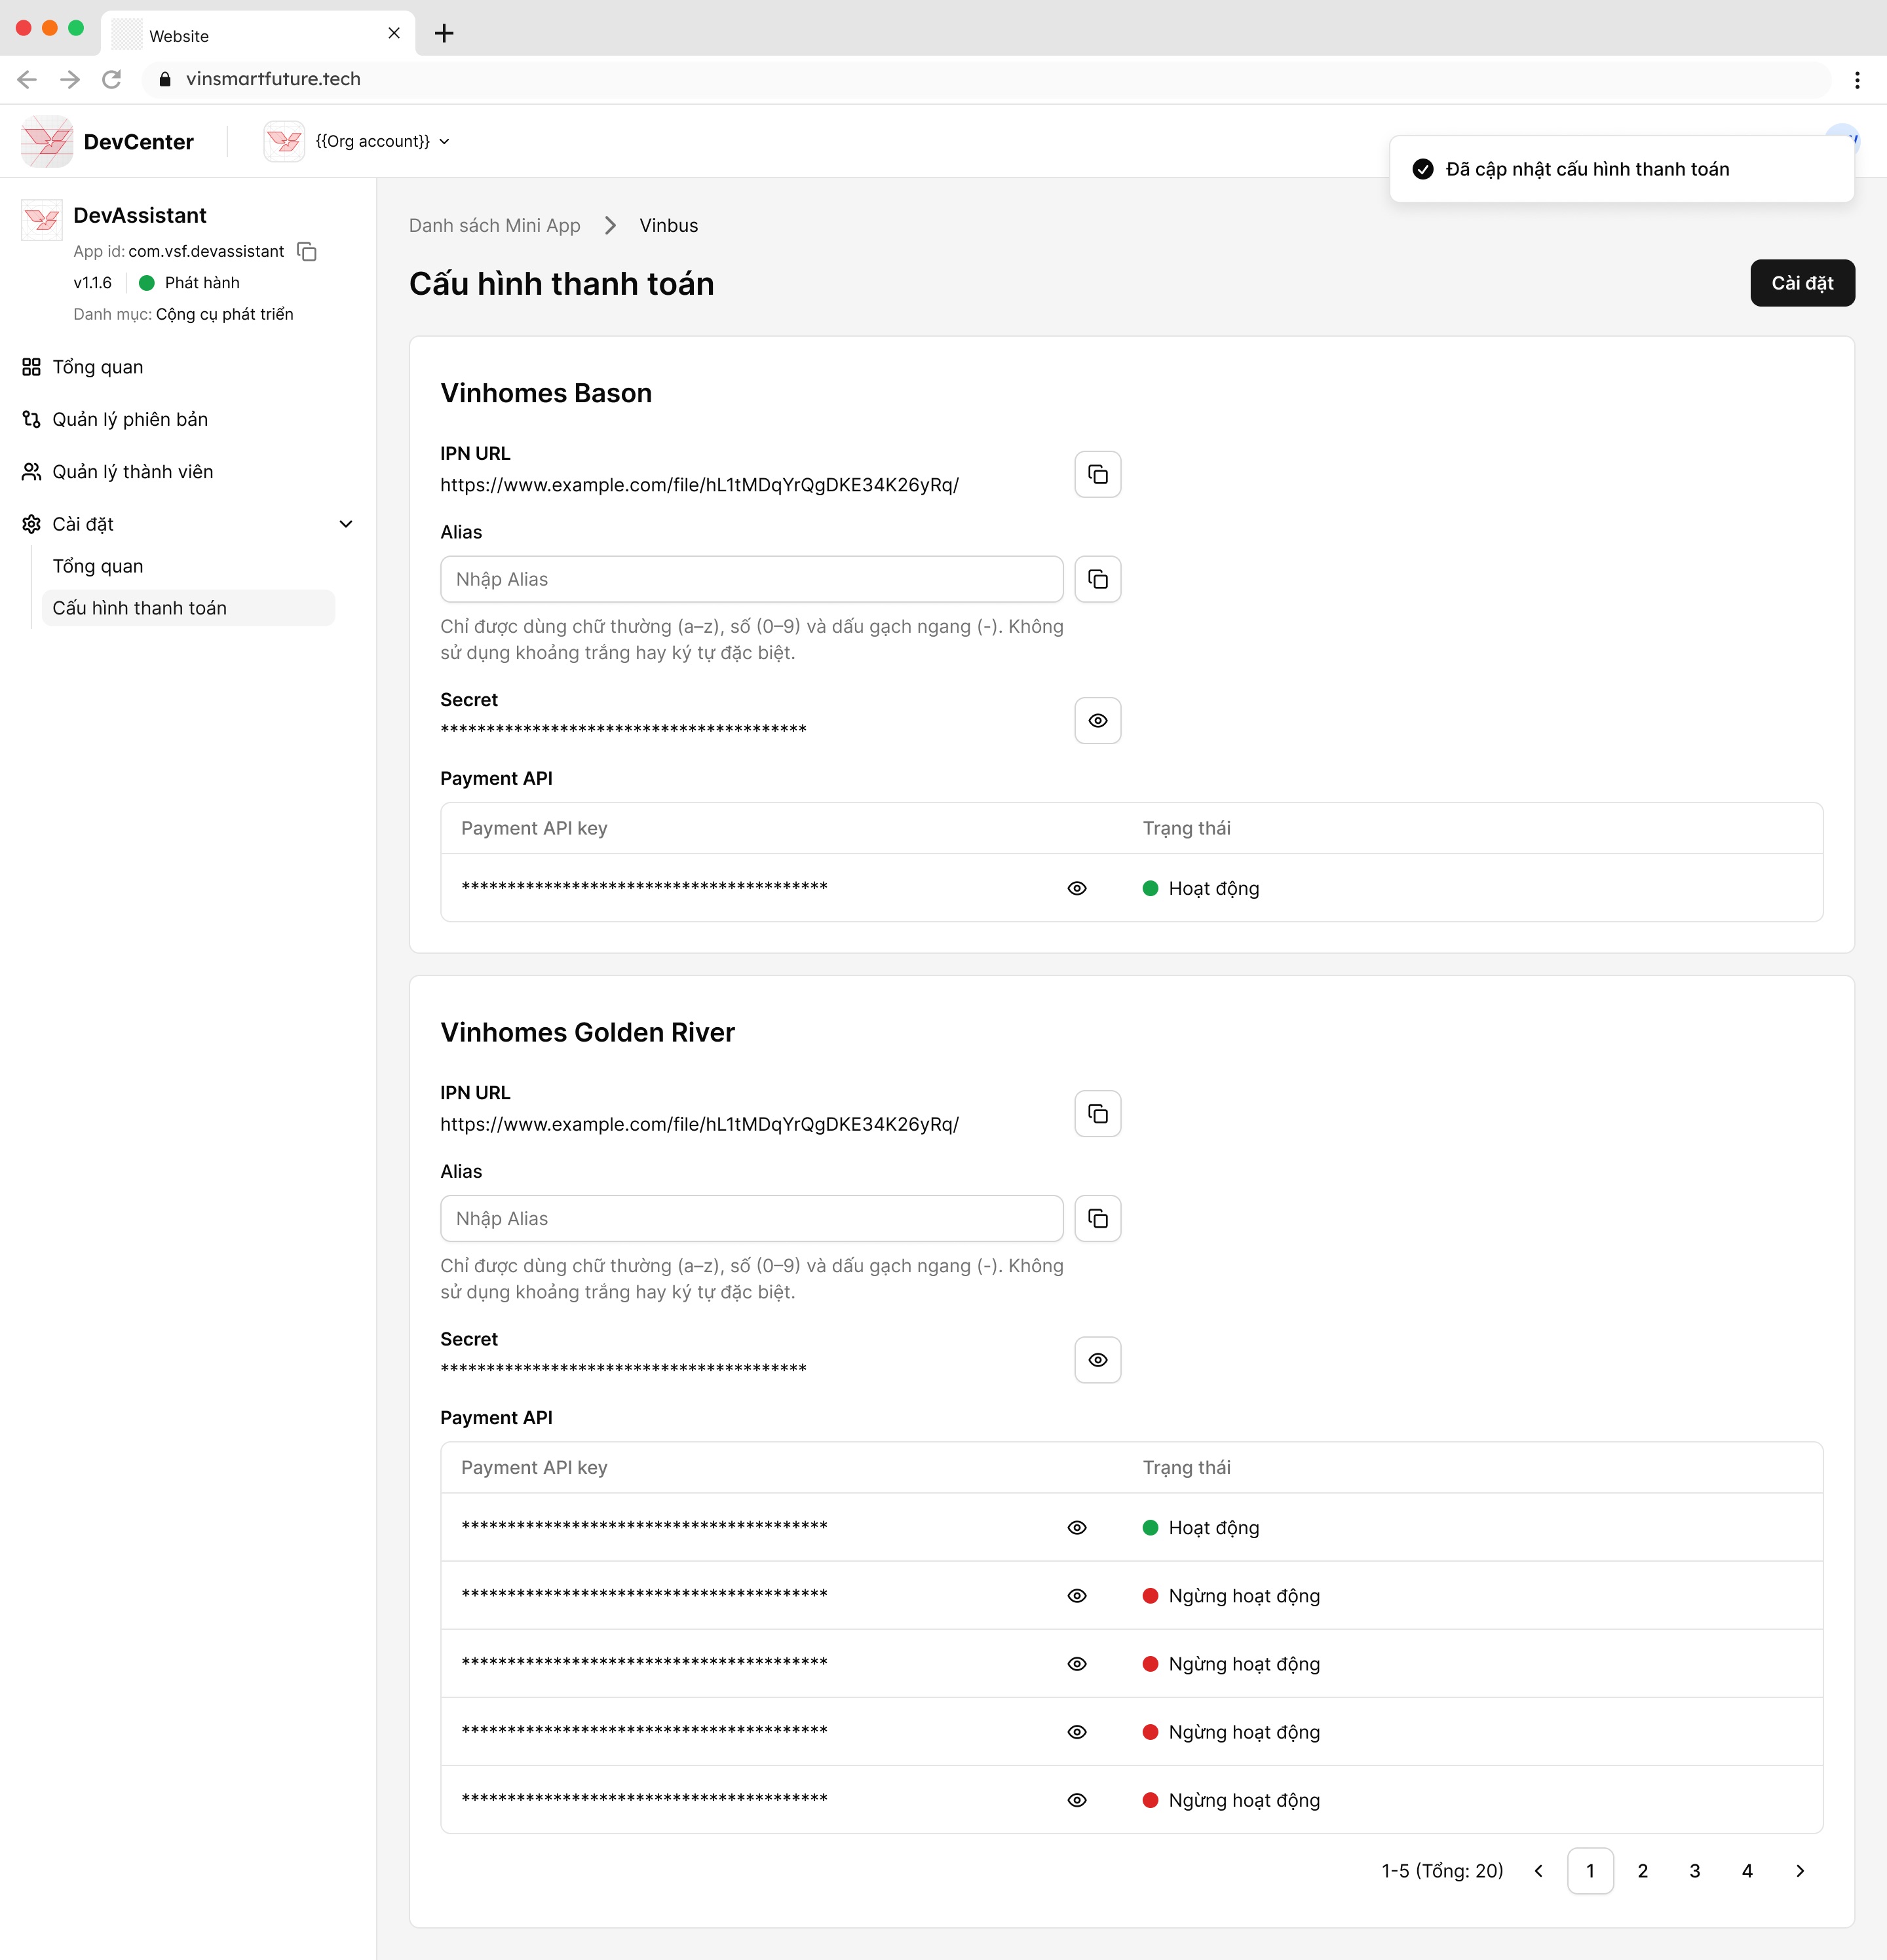Image resolution: width=1887 pixels, height=1960 pixels.
Task: Open Tổng quan under Cài đặt
Action: pyautogui.click(x=98, y=566)
